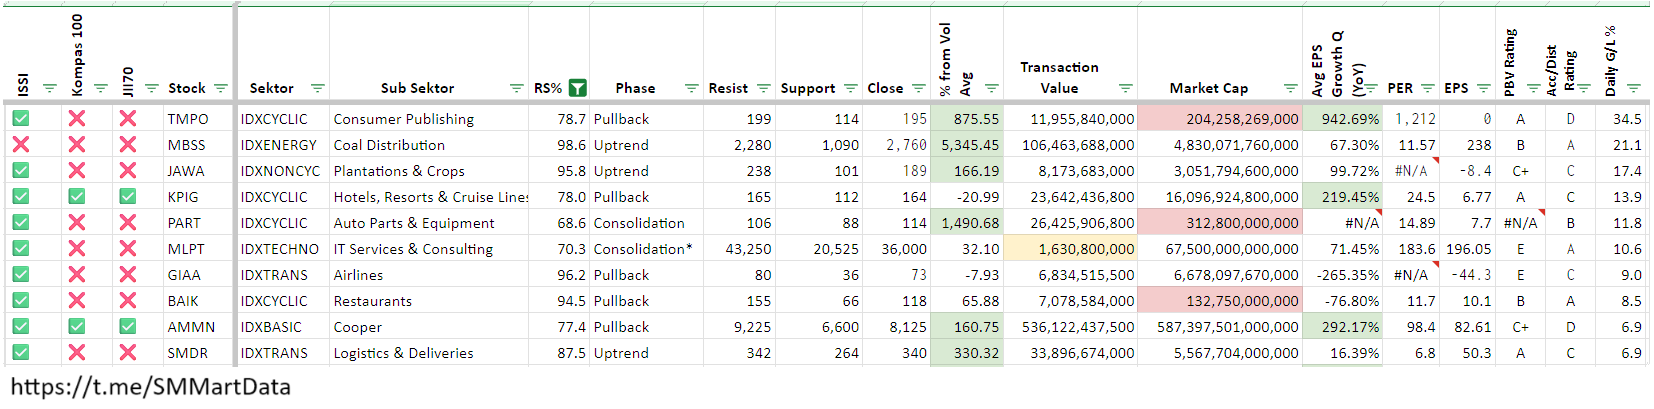Open the Phase column filter dropdown
This screenshot has height=409, width=1654.
[691, 88]
